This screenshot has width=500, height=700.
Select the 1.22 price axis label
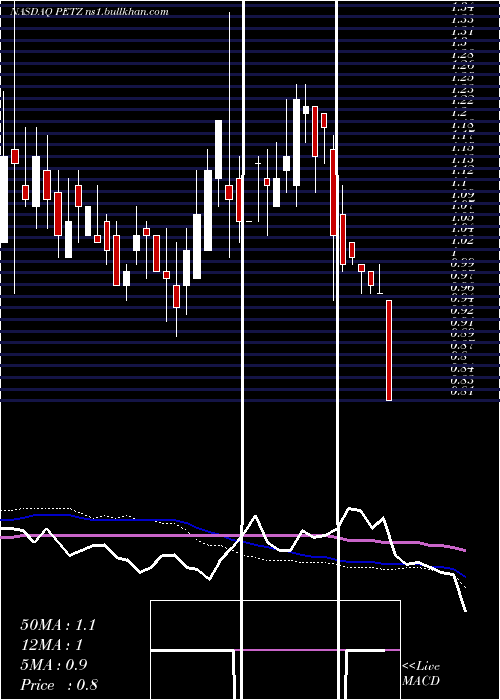pos(462,101)
